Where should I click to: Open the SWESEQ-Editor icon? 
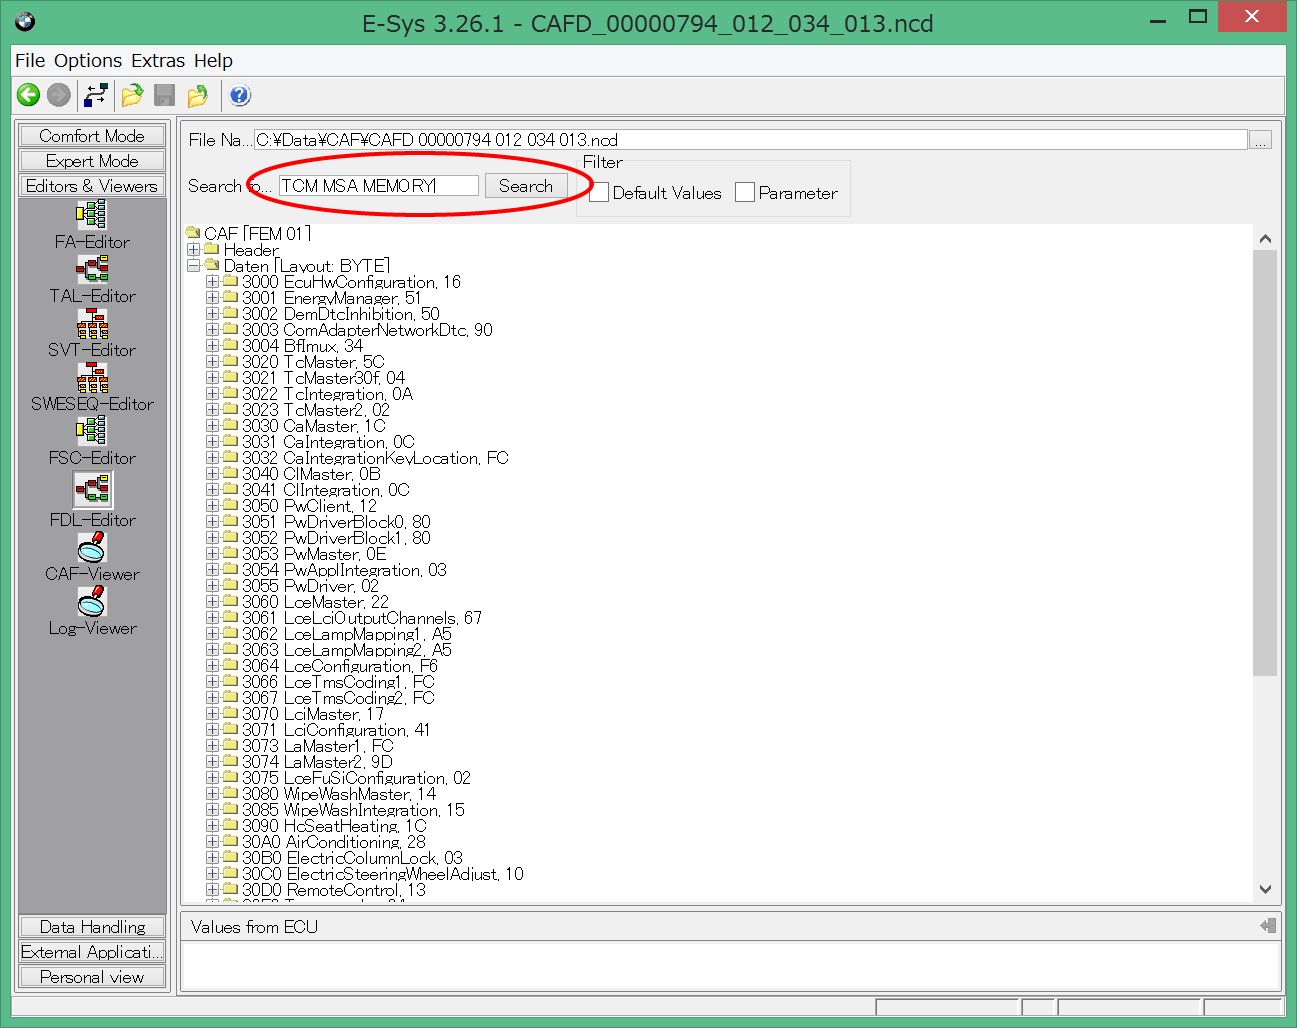click(x=92, y=377)
